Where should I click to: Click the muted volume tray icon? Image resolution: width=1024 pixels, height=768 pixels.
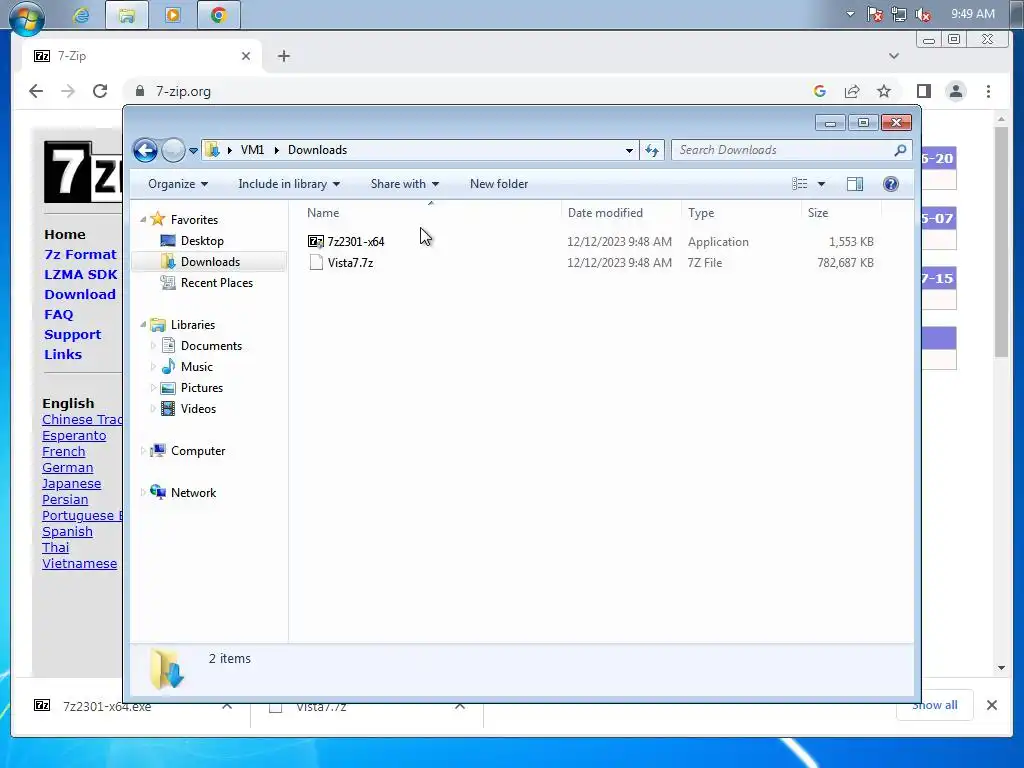(x=923, y=14)
